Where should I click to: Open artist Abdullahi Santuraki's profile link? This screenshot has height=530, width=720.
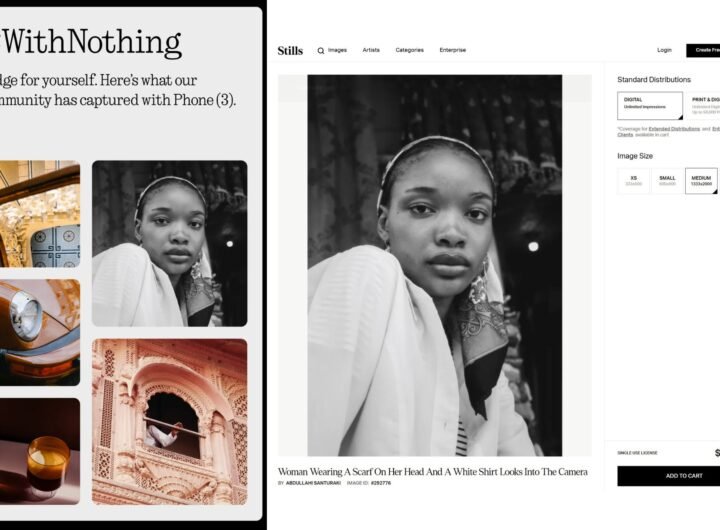pos(313,483)
